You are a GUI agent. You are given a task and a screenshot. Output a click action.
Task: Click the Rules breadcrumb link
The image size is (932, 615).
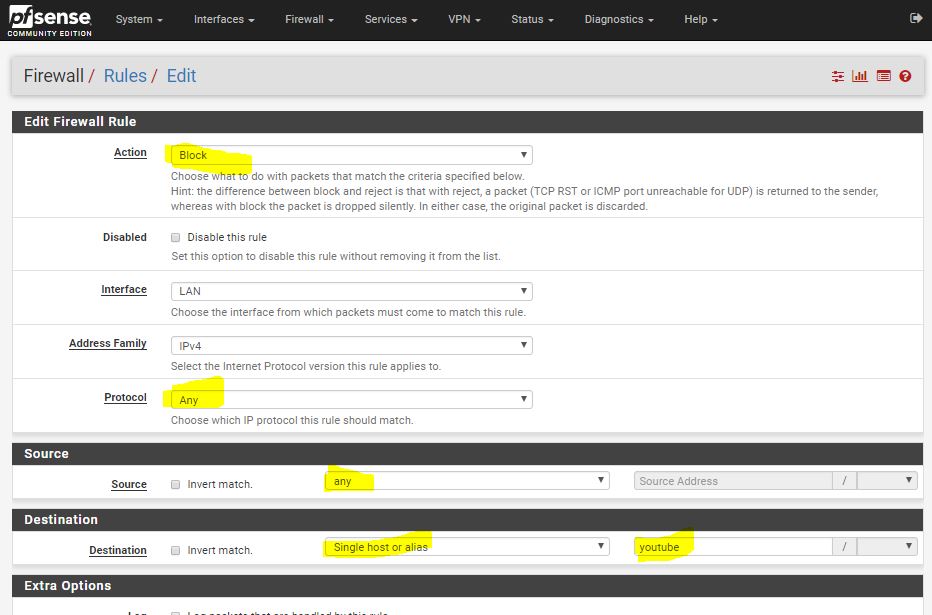tap(125, 76)
